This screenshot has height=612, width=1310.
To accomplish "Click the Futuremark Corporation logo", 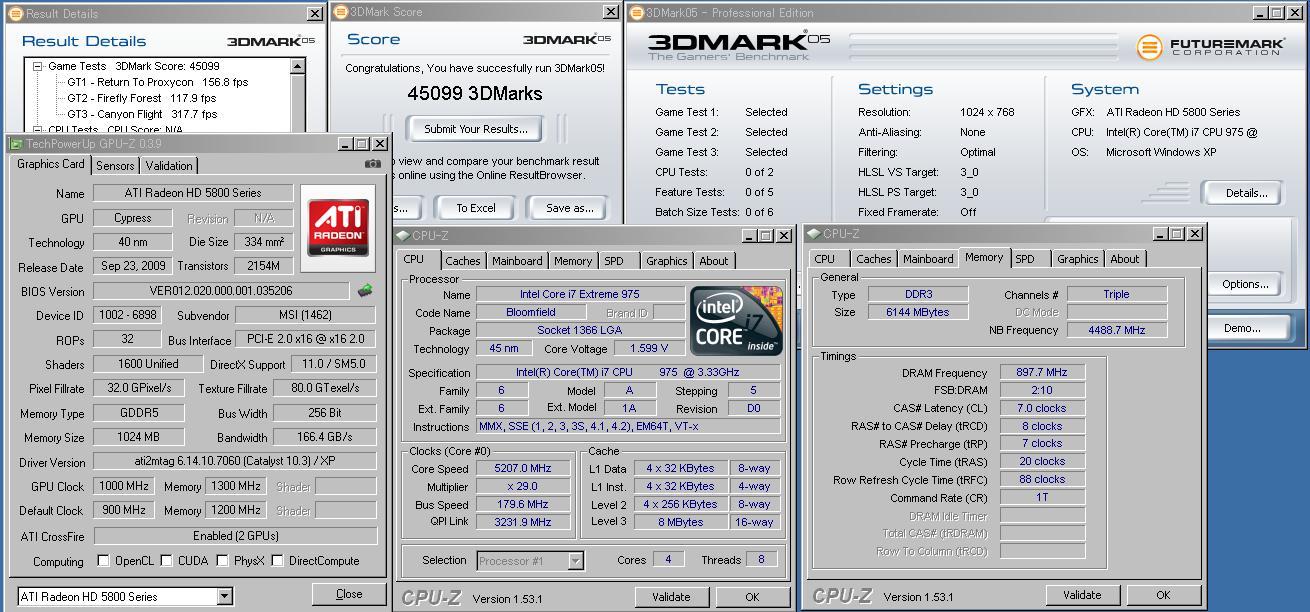I will click(x=1209, y=47).
